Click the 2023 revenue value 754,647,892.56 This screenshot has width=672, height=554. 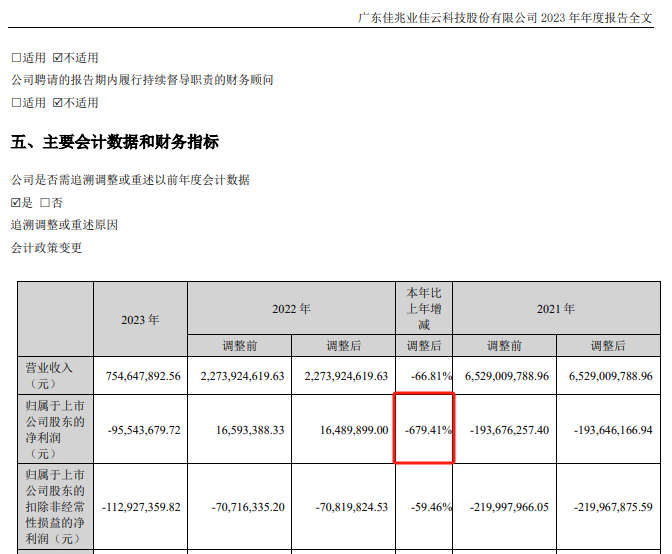pyautogui.click(x=143, y=376)
